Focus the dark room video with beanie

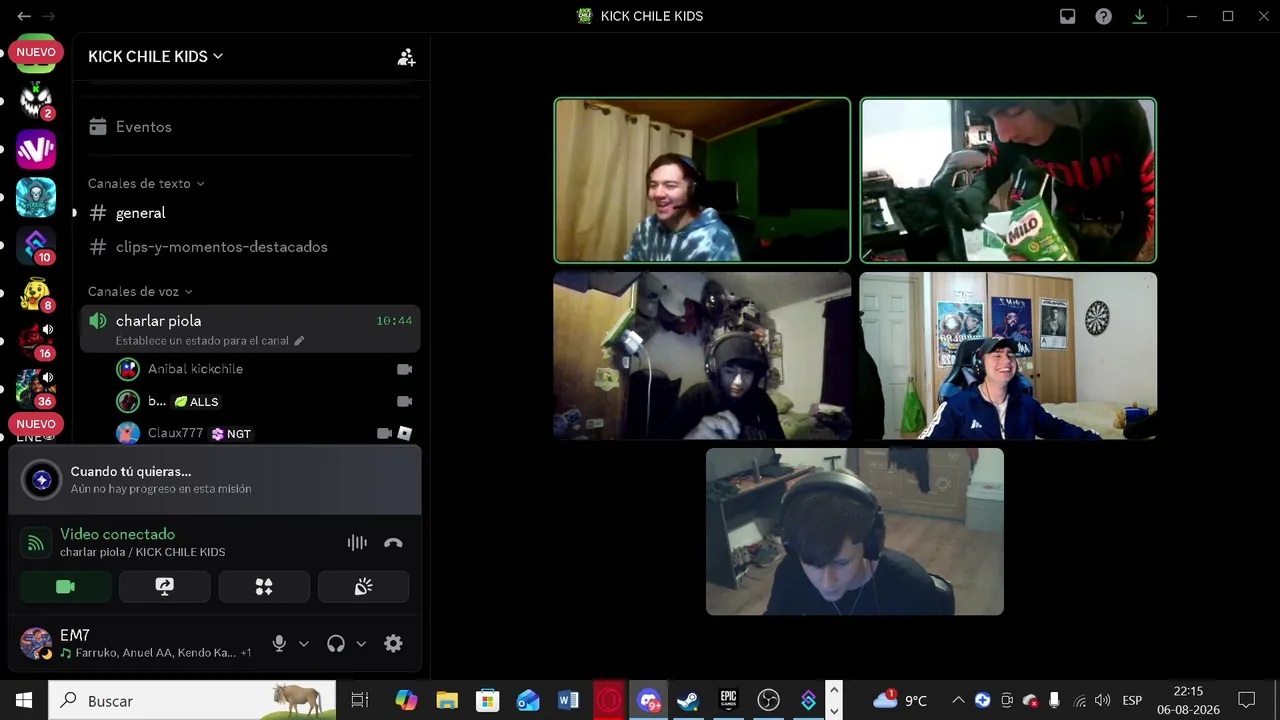point(702,356)
